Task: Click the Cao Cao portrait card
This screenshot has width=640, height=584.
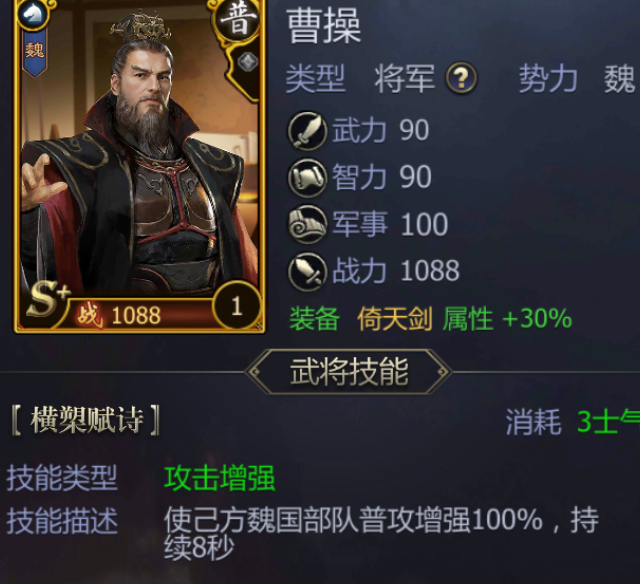Action: pos(139,165)
